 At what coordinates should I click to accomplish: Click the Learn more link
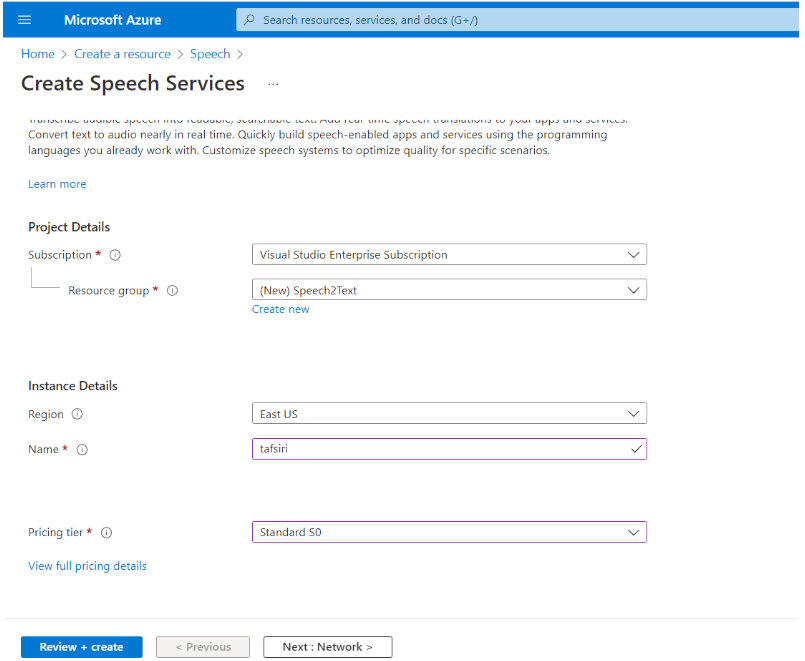pos(57,184)
